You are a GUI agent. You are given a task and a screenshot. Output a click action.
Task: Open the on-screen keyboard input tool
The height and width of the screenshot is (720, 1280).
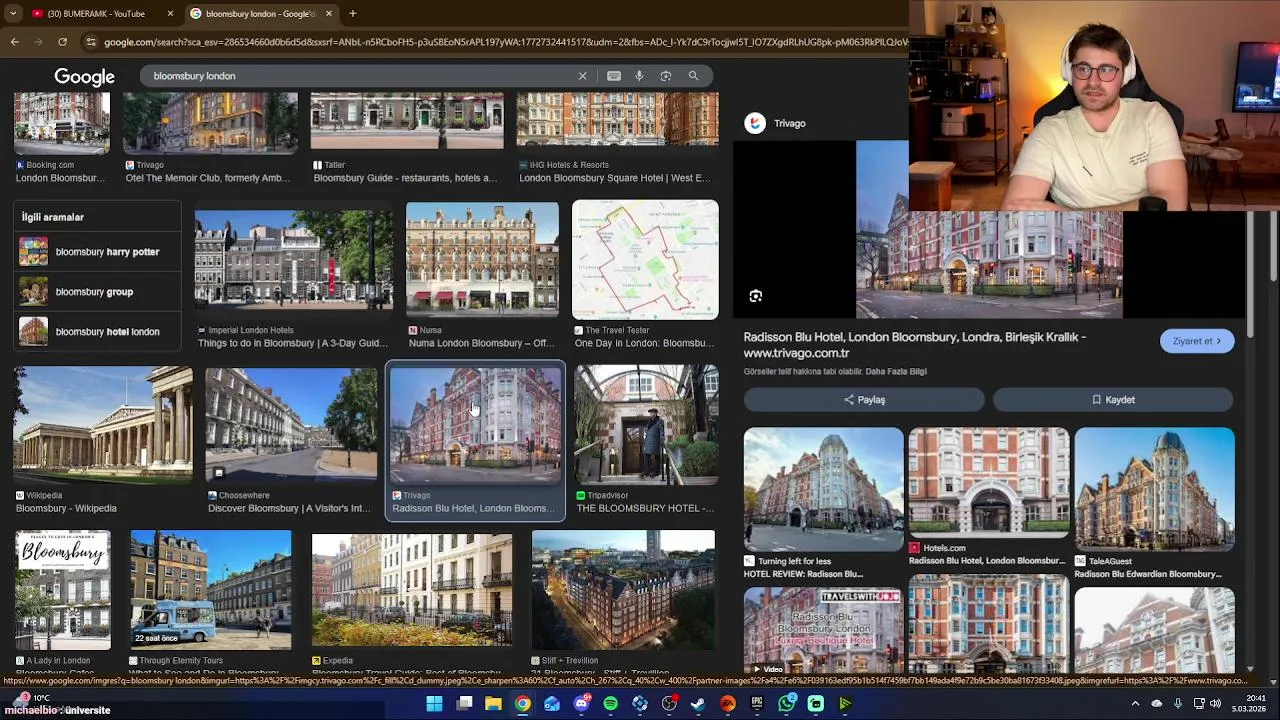pyautogui.click(x=614, y=76)
